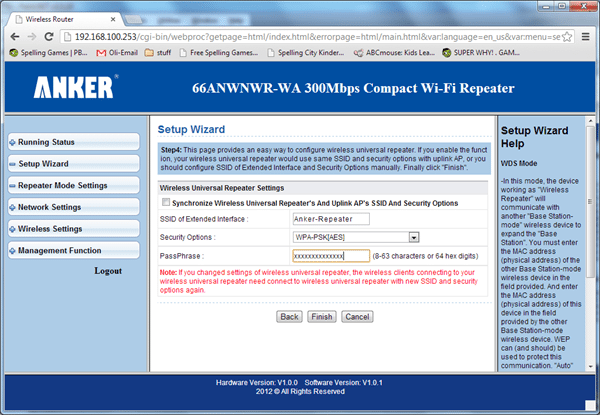Image resolution: width=600 pixels, height=415 pixels.
Task: Click the PassPhrase input field
Action: coord(331,256)
